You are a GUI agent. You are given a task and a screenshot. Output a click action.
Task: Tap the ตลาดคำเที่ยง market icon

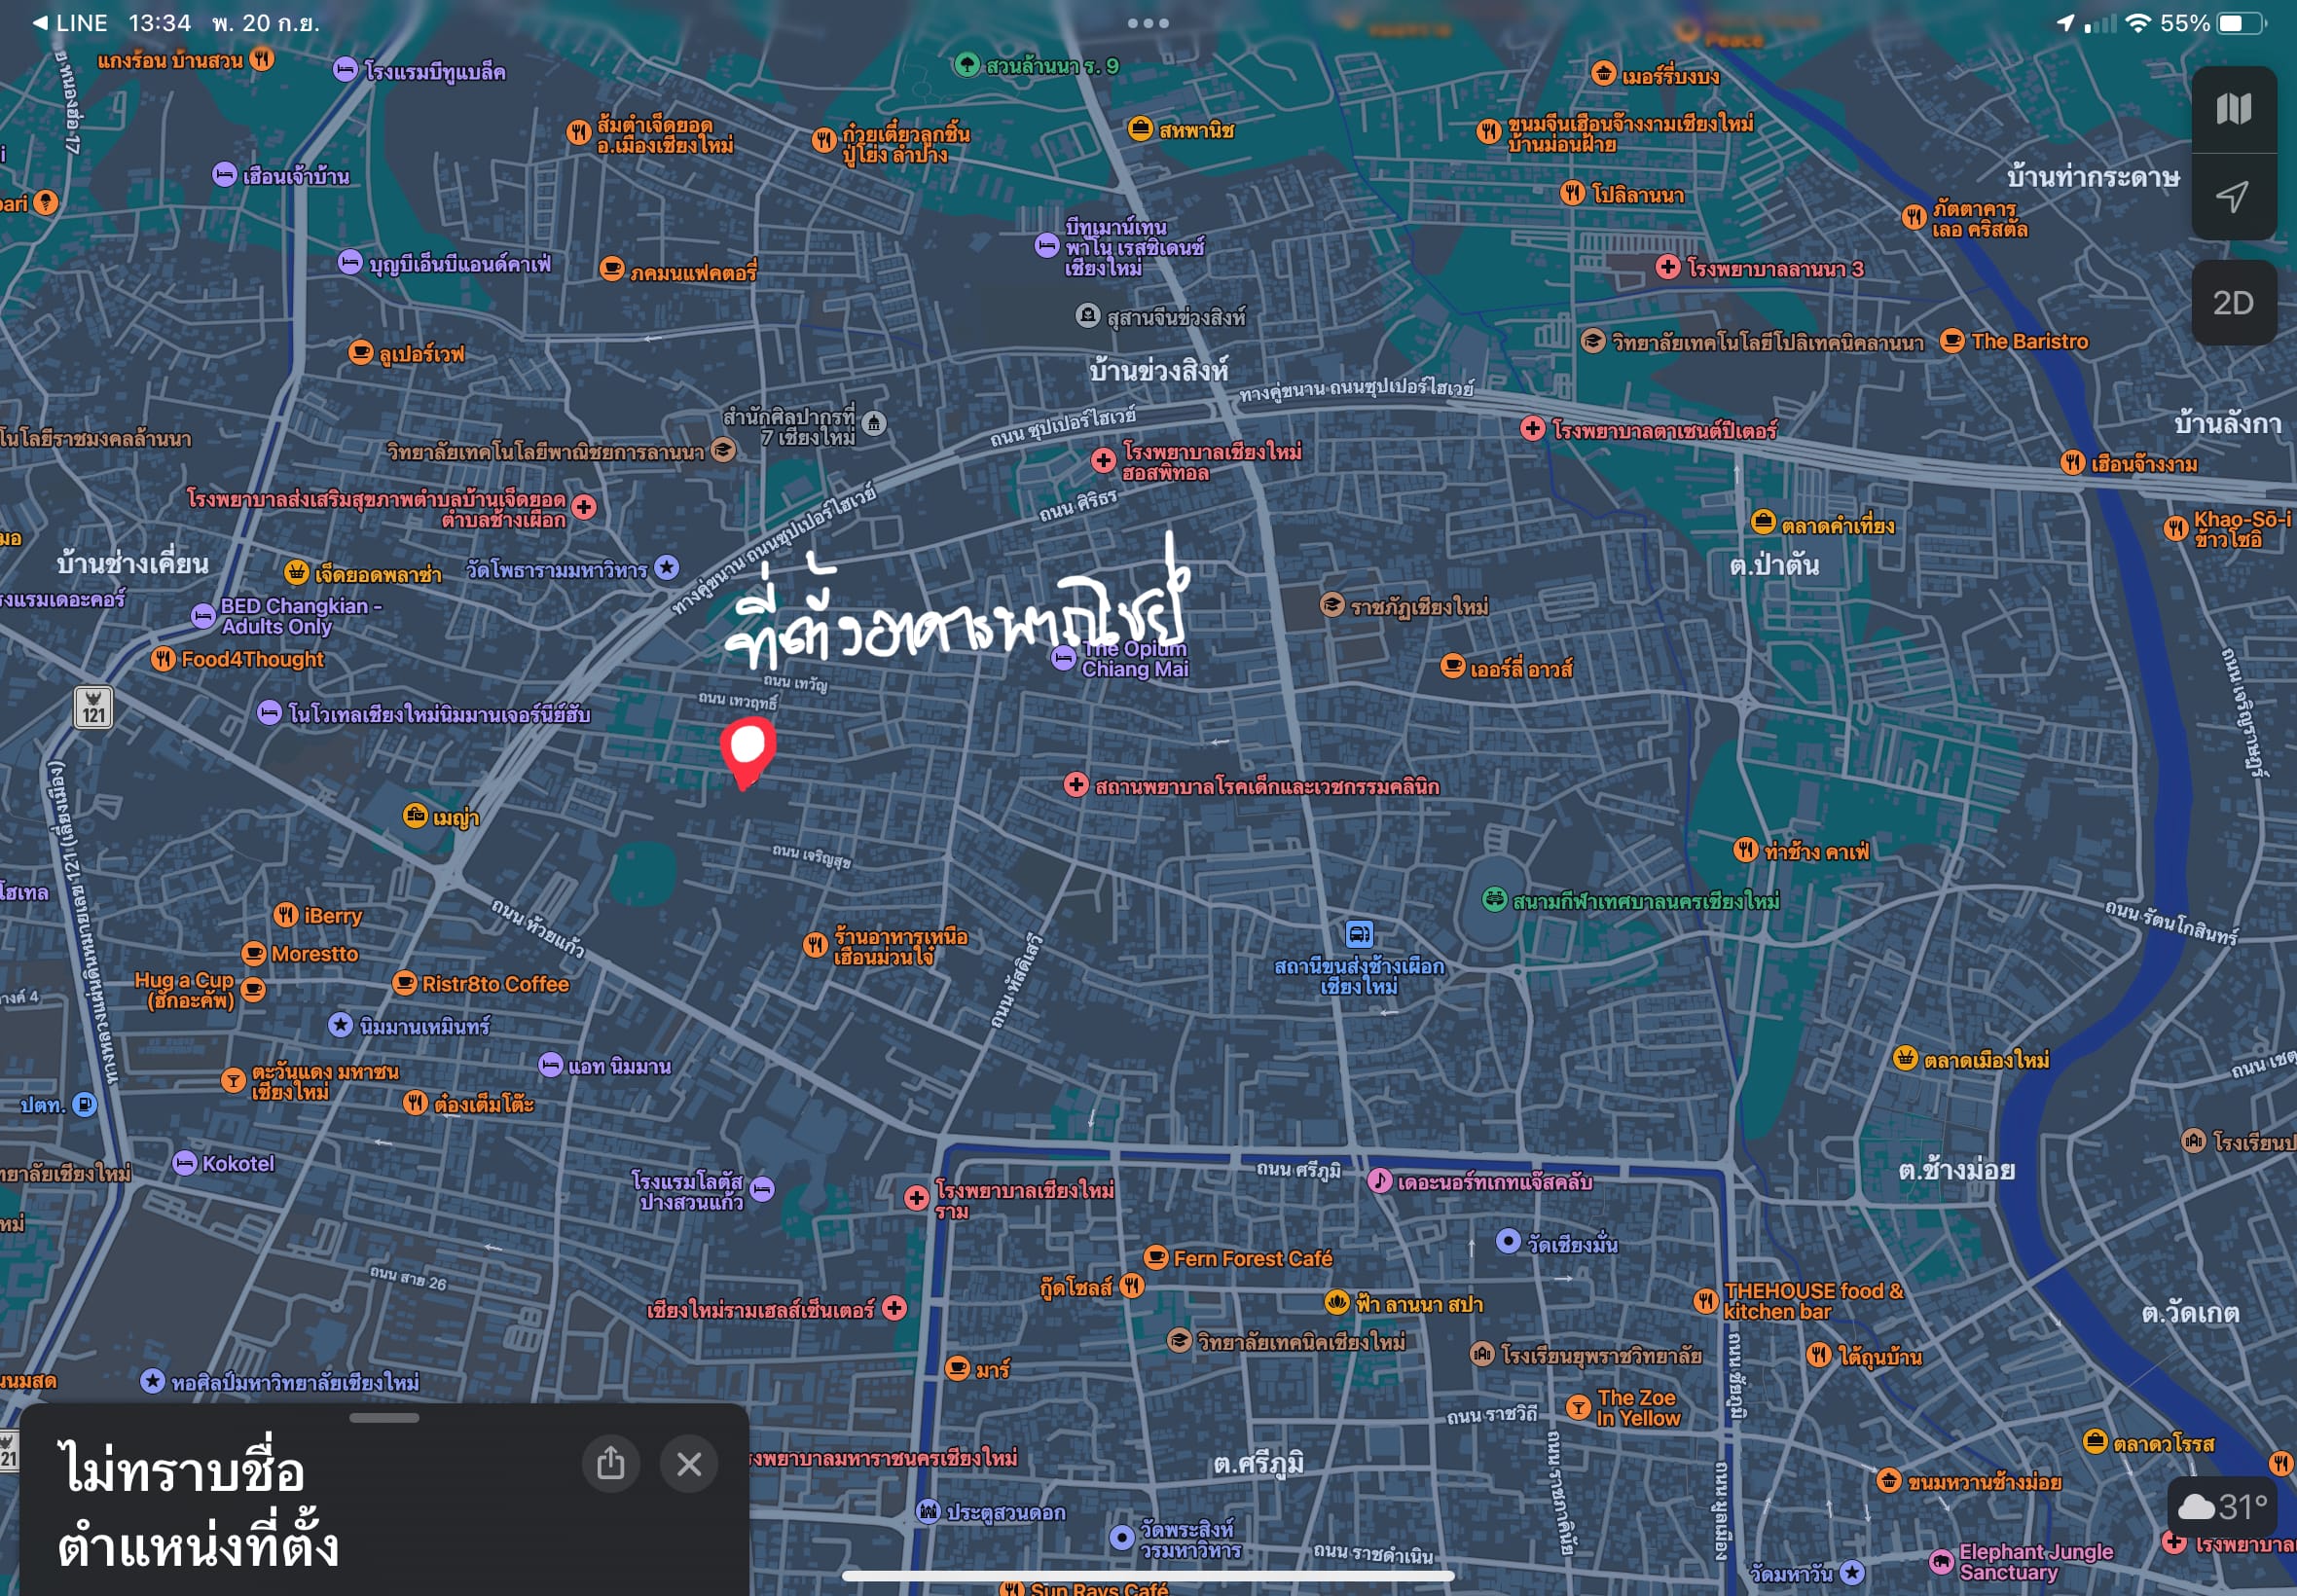coord(1763,523)
